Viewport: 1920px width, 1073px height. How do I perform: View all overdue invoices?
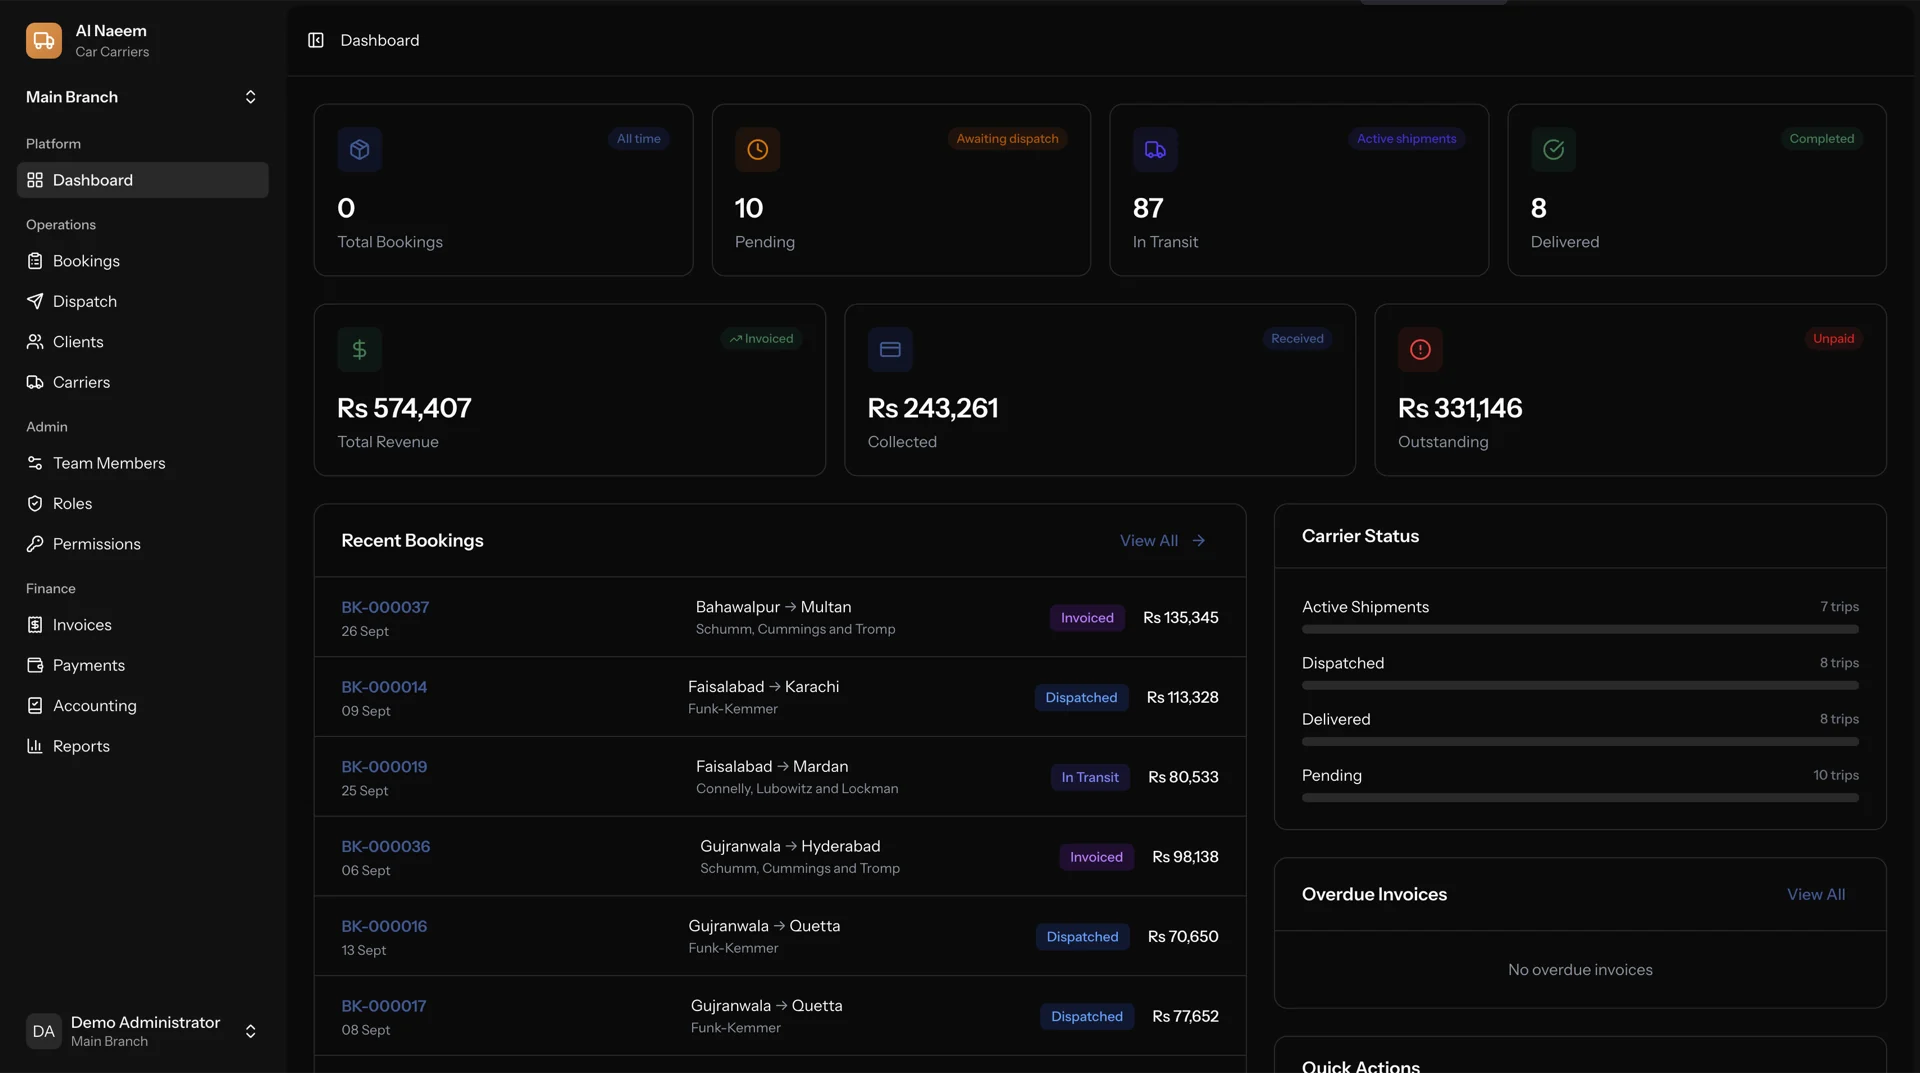[1816, 895]
